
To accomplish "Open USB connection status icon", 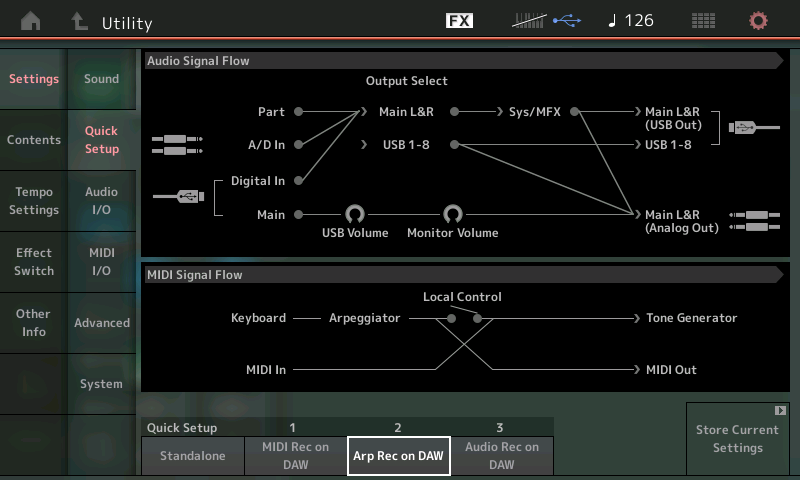I will pos(567,21).
